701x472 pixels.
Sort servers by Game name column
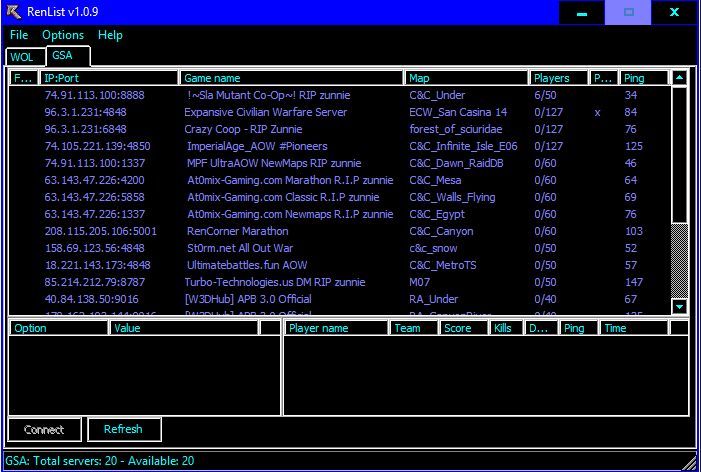click(291, 78)
